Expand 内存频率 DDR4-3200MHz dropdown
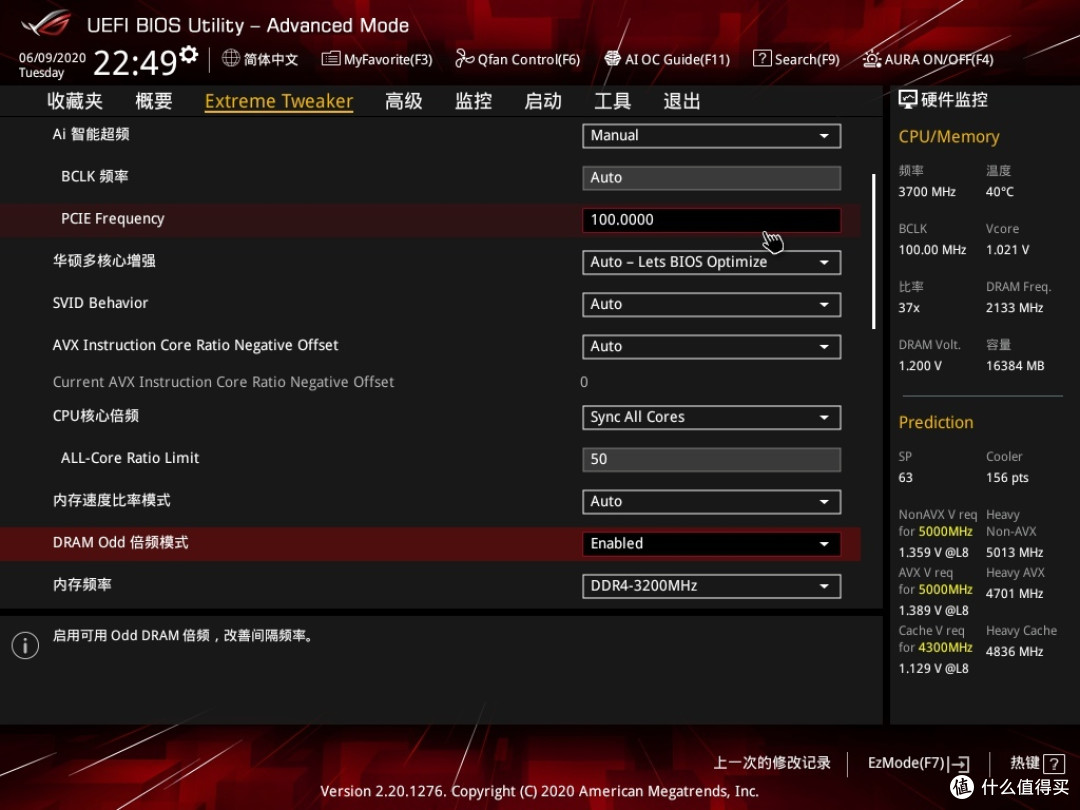This screenshot has width=1080, height=810. click(x=712, y=586)
